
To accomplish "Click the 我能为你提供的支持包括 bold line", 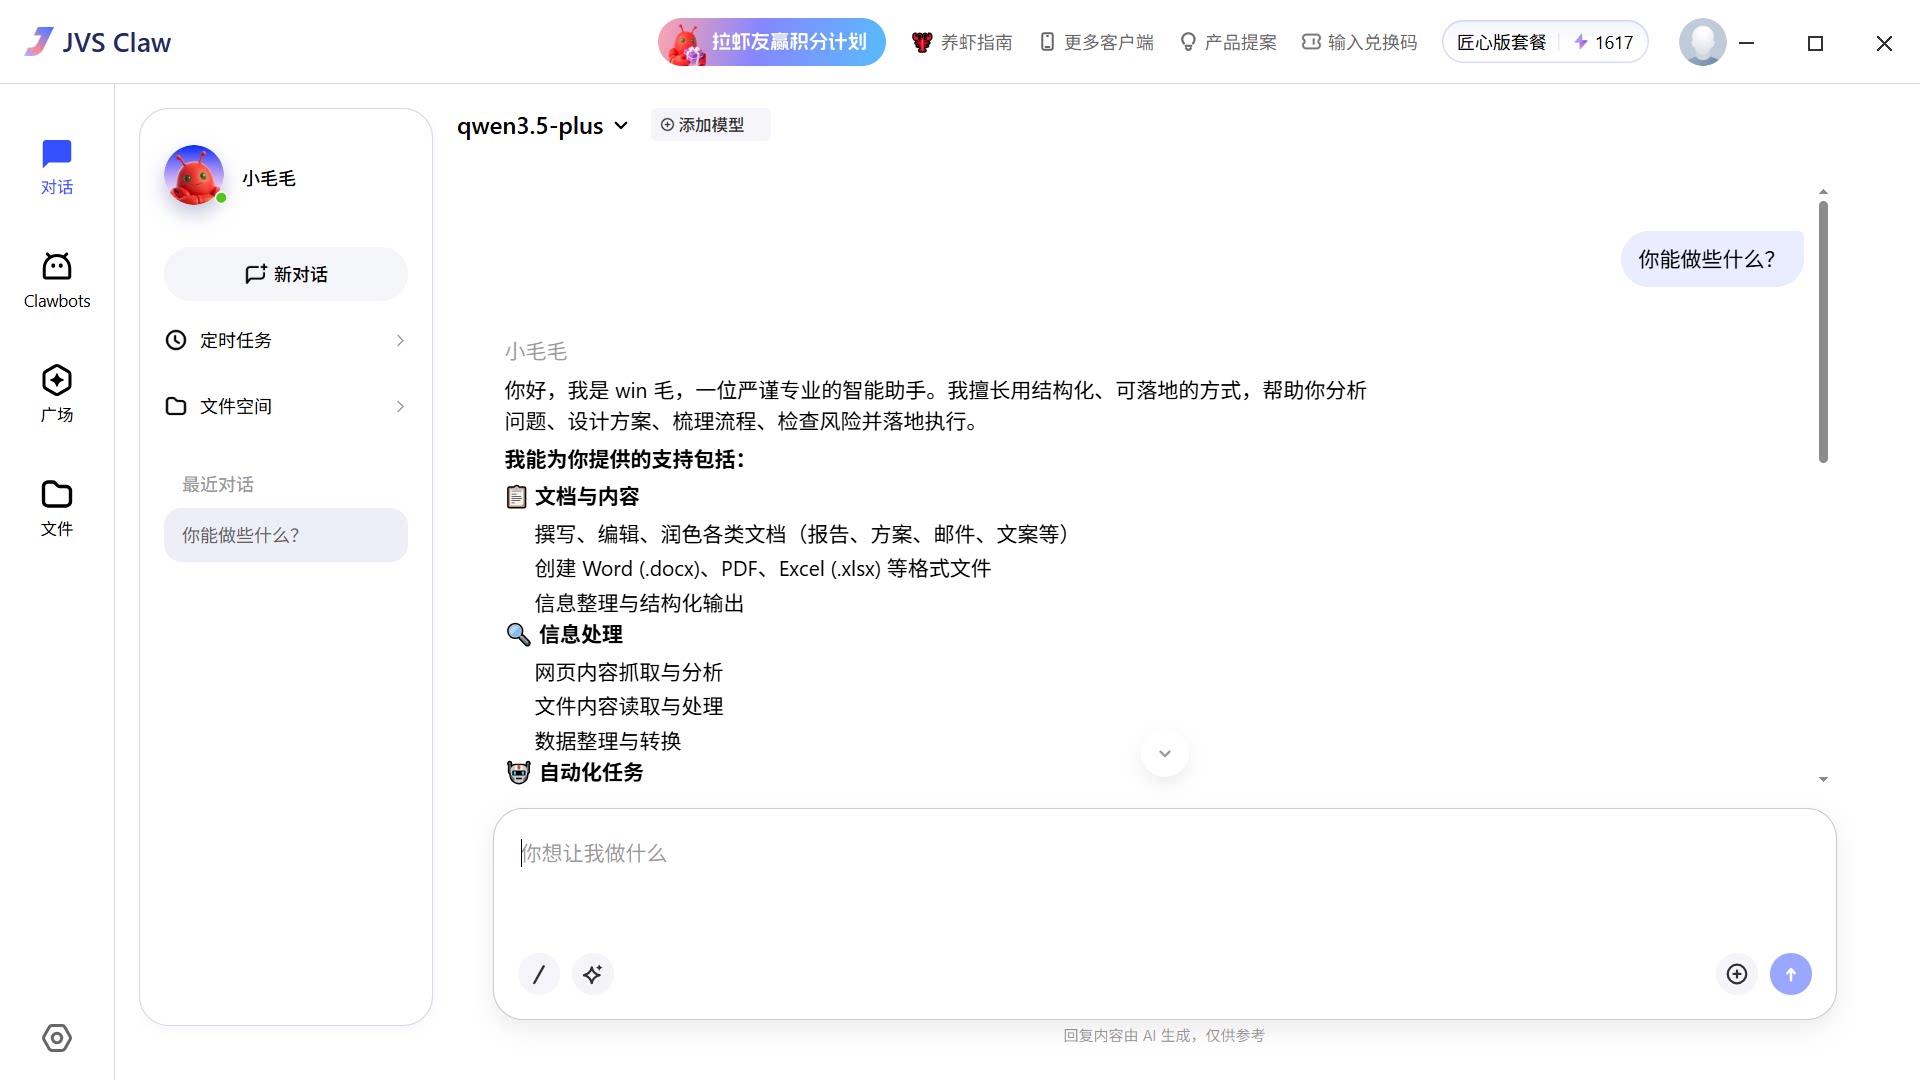I will (625, 459).
